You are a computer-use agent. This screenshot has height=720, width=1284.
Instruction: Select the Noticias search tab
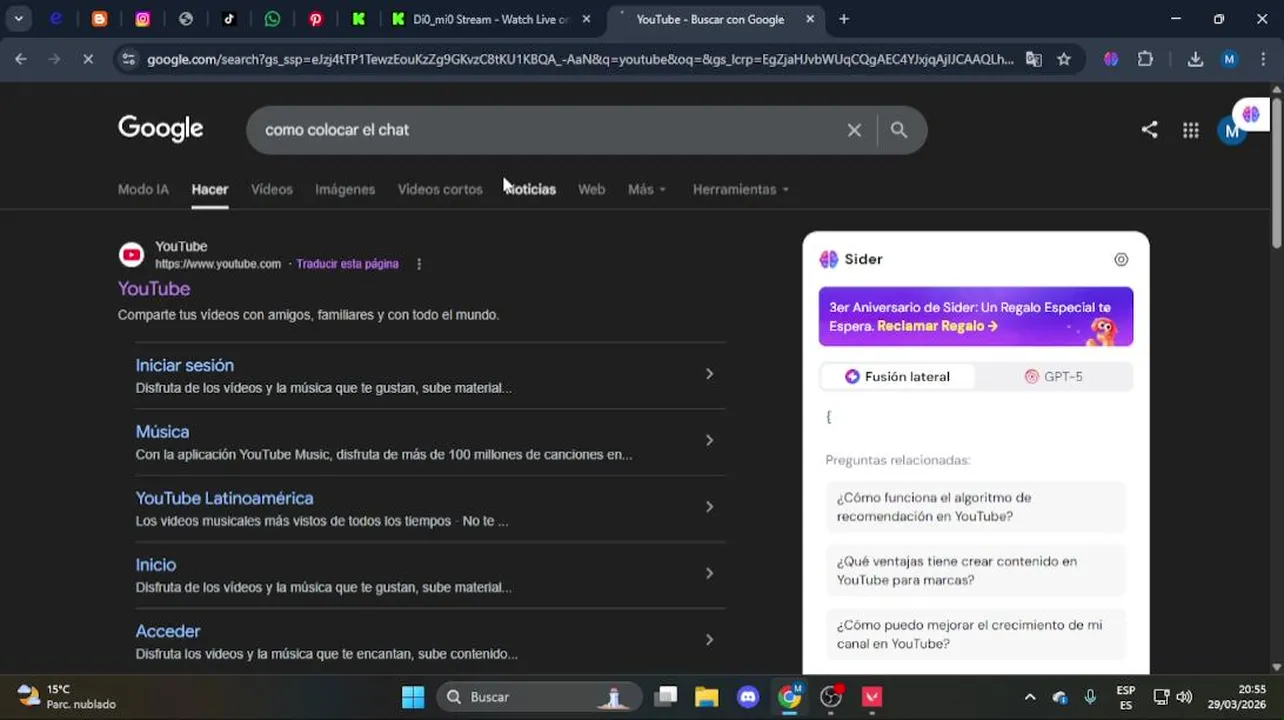[530, 189]
